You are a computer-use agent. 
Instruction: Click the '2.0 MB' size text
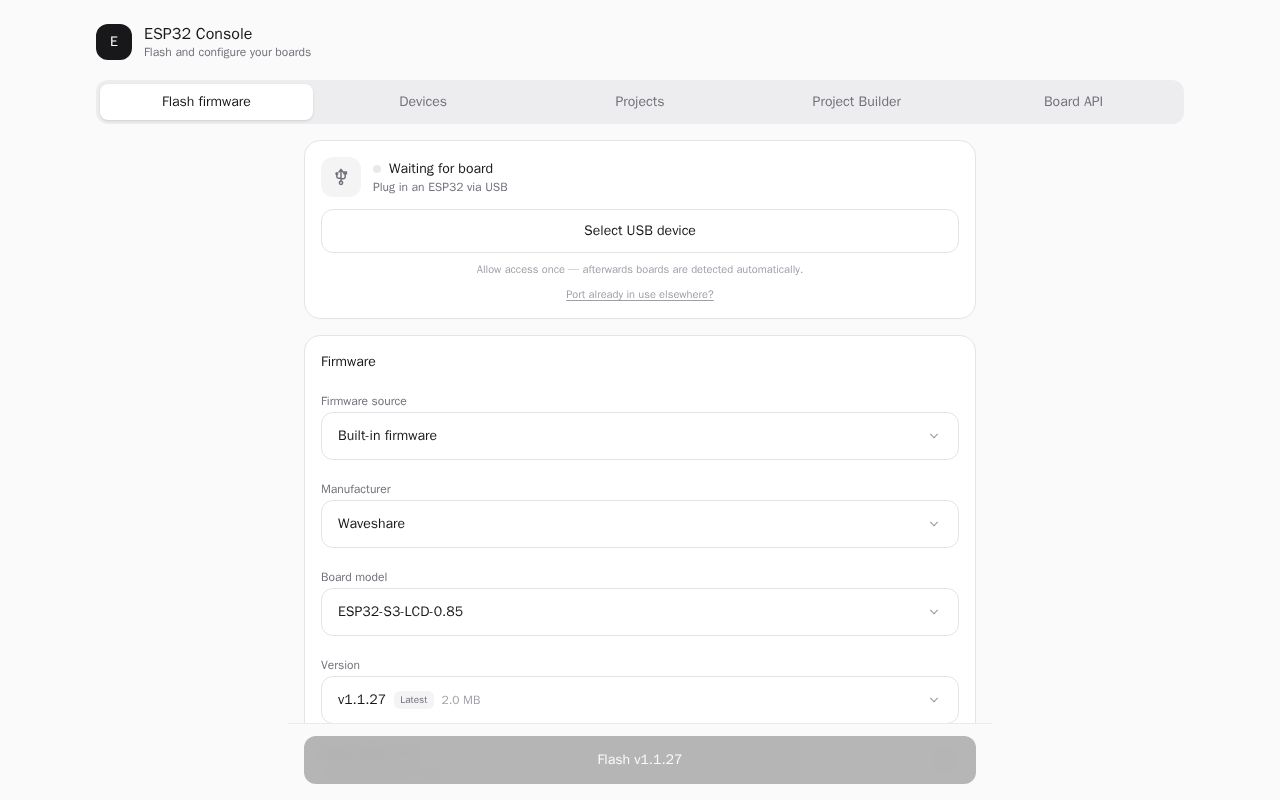click(461, 700)
